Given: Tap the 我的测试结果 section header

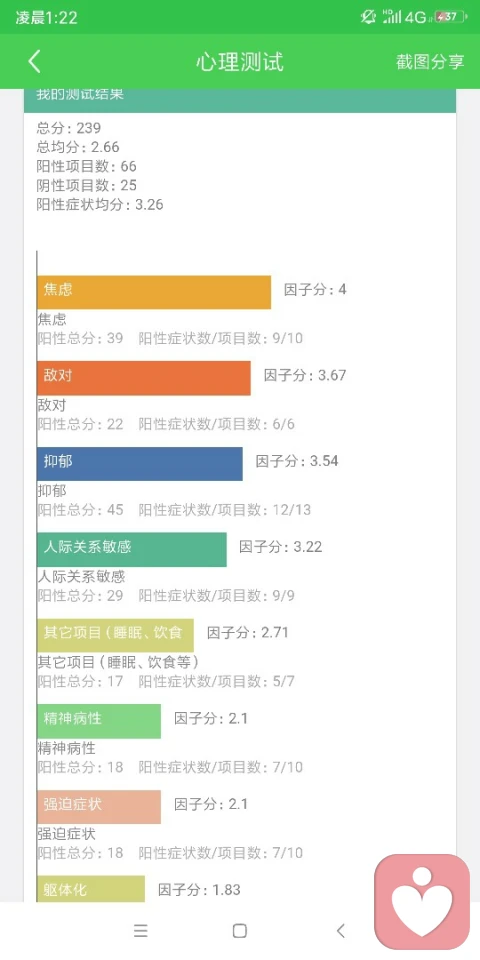Looking at the screenshot, I should point(240,98).
